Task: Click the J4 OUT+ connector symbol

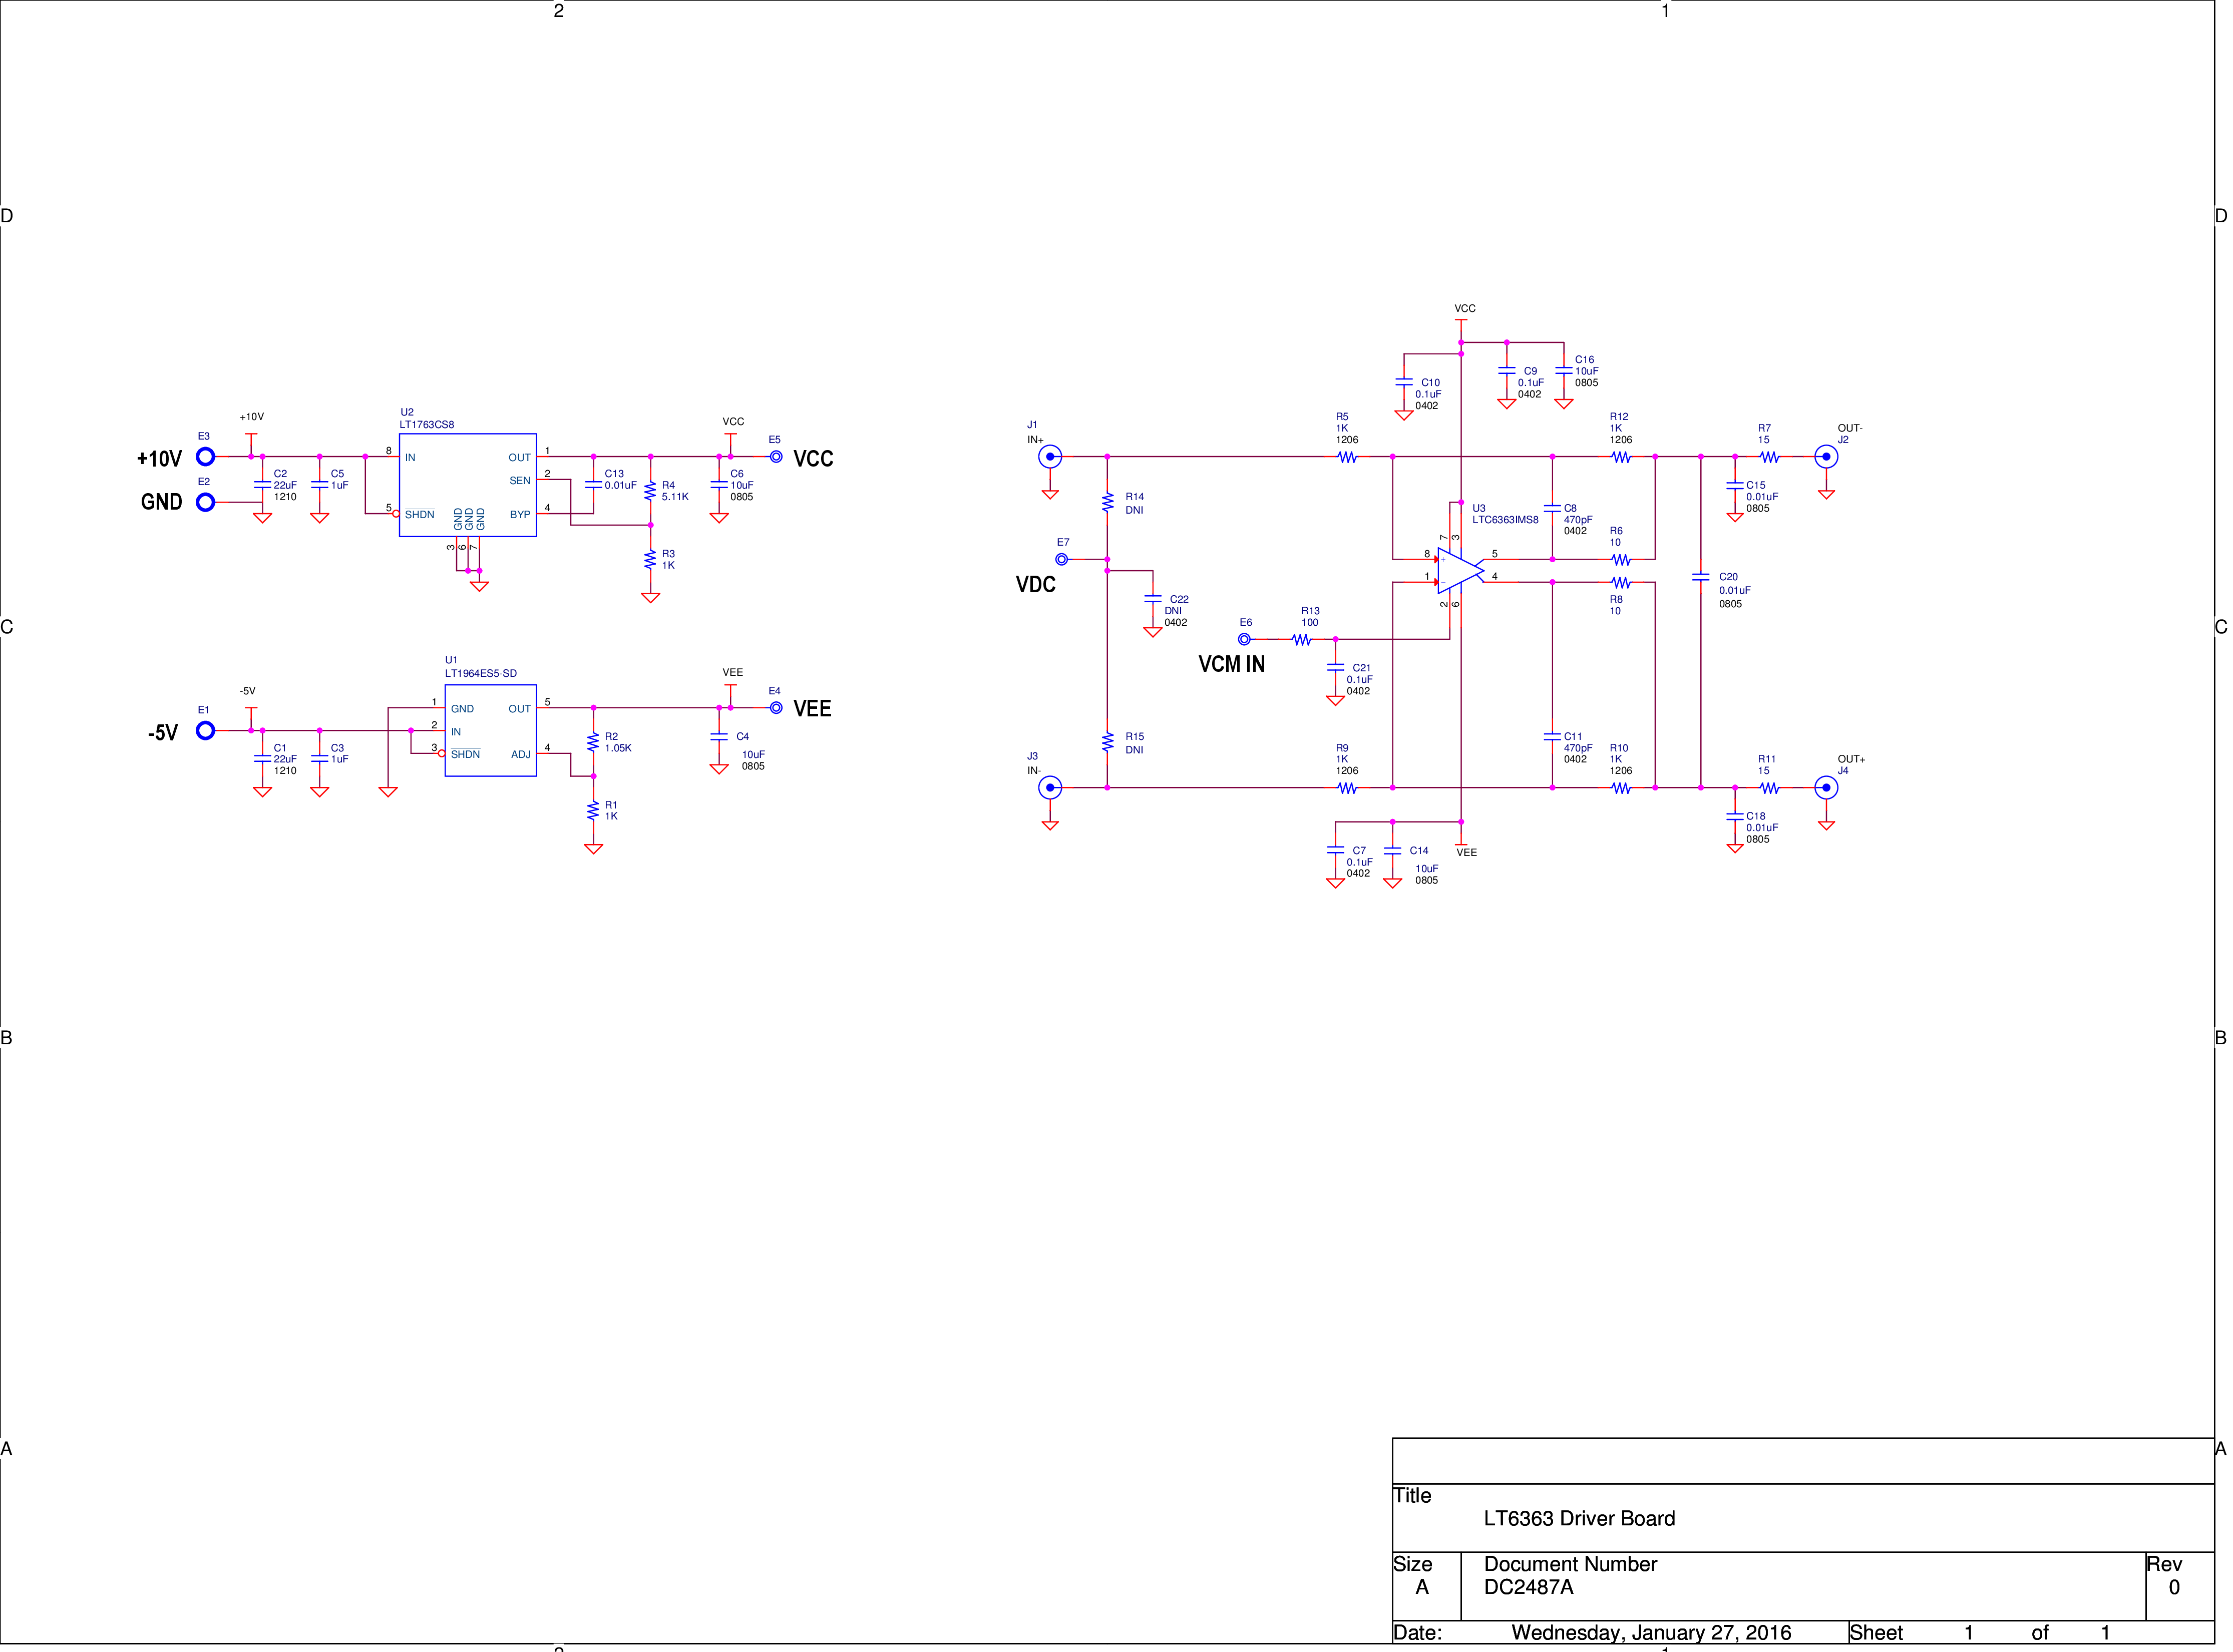Action: [x=1825, y=788]
